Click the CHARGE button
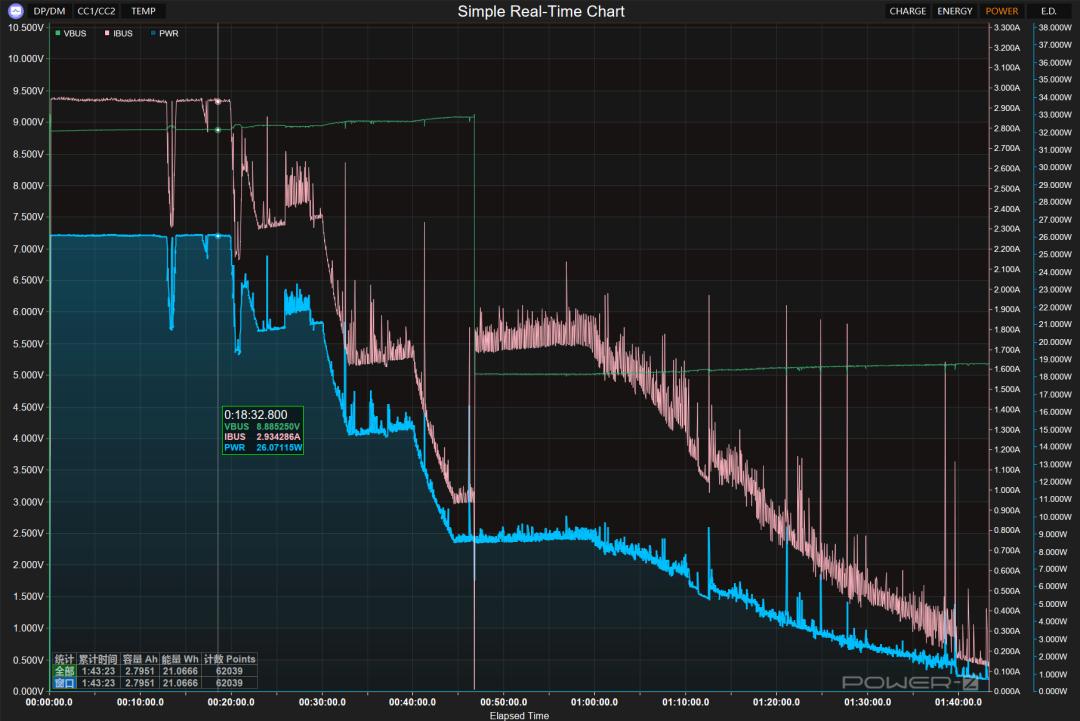This screenshot has width=1080, height=721. [x=907, y=11]
